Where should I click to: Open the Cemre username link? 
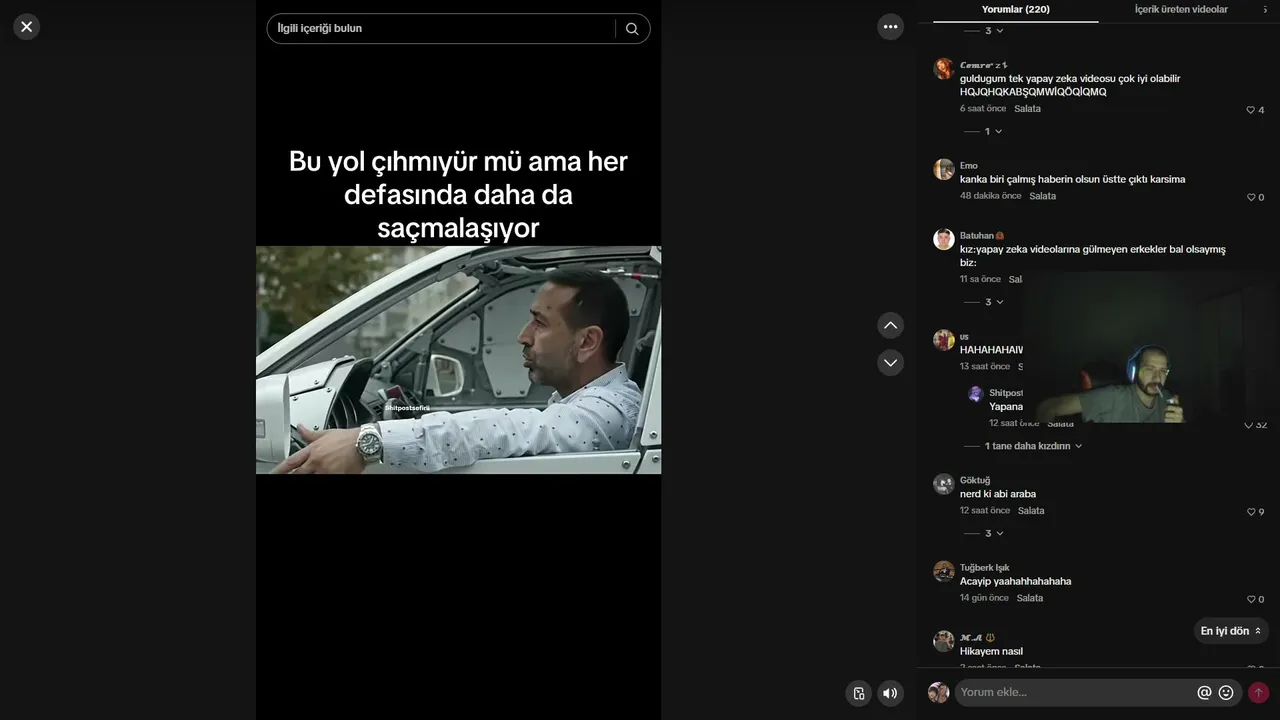click(983, 65)
